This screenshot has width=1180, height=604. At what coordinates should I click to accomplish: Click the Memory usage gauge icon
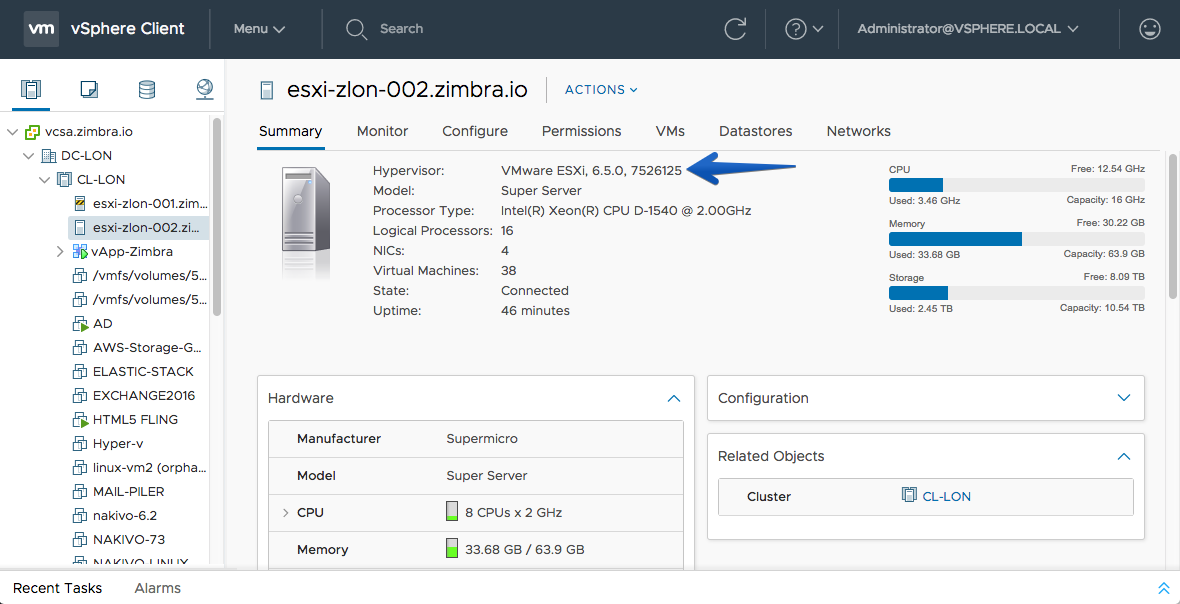[452, 549]
